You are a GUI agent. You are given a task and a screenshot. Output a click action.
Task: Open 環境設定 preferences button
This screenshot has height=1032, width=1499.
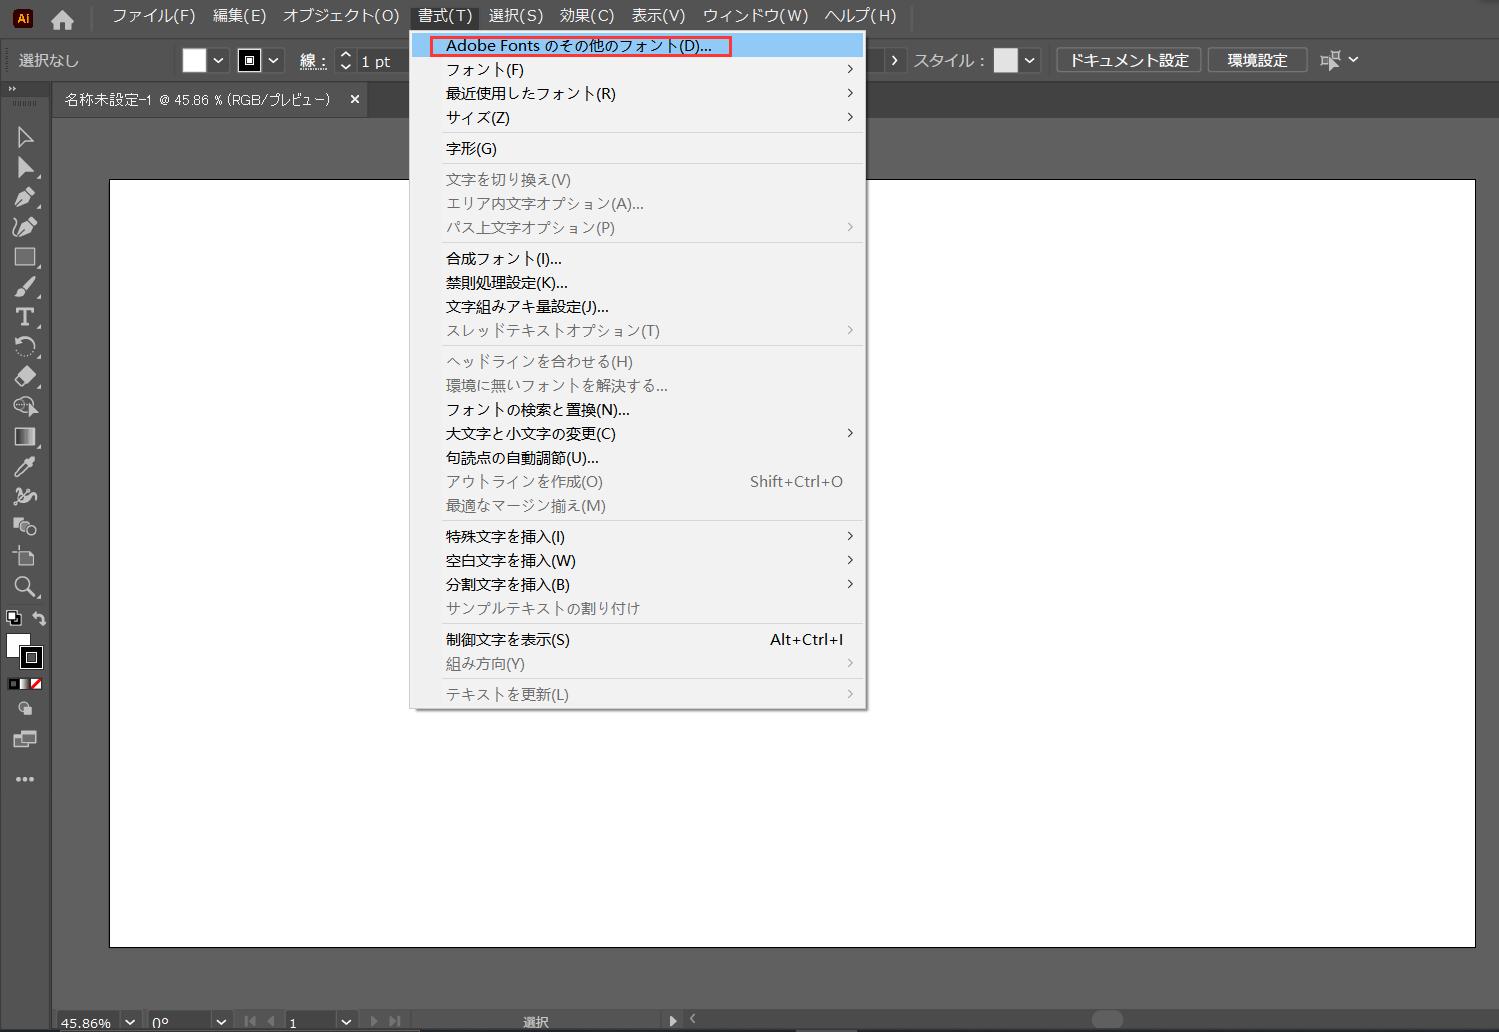click(x=1257, y=60)
